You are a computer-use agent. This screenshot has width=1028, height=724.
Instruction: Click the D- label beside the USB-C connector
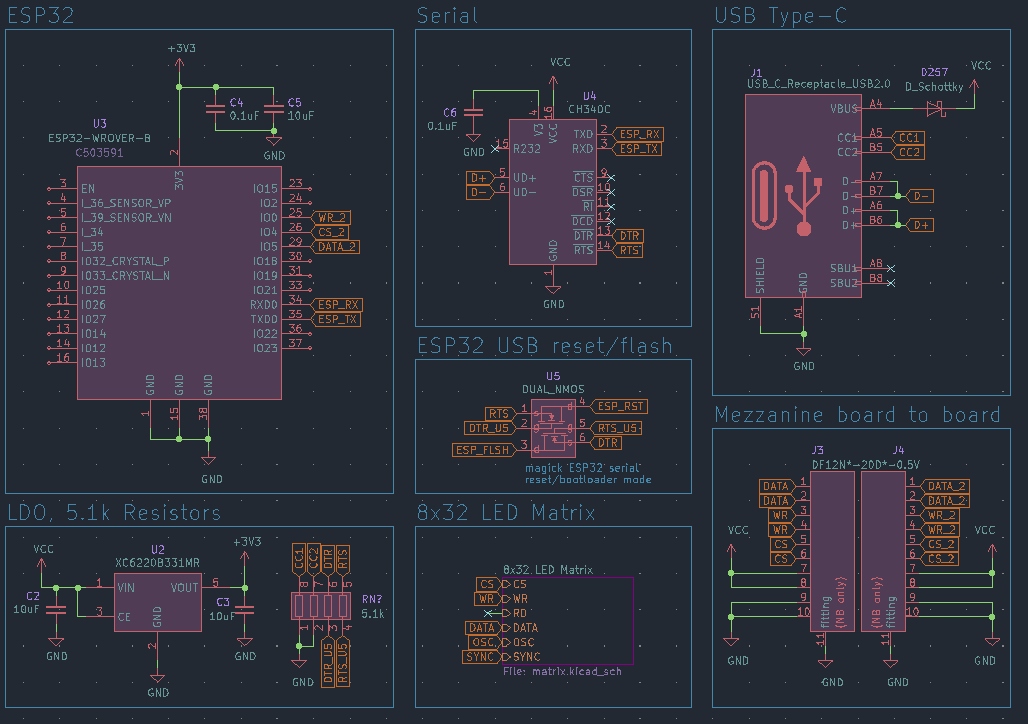[x=920, y=196]
